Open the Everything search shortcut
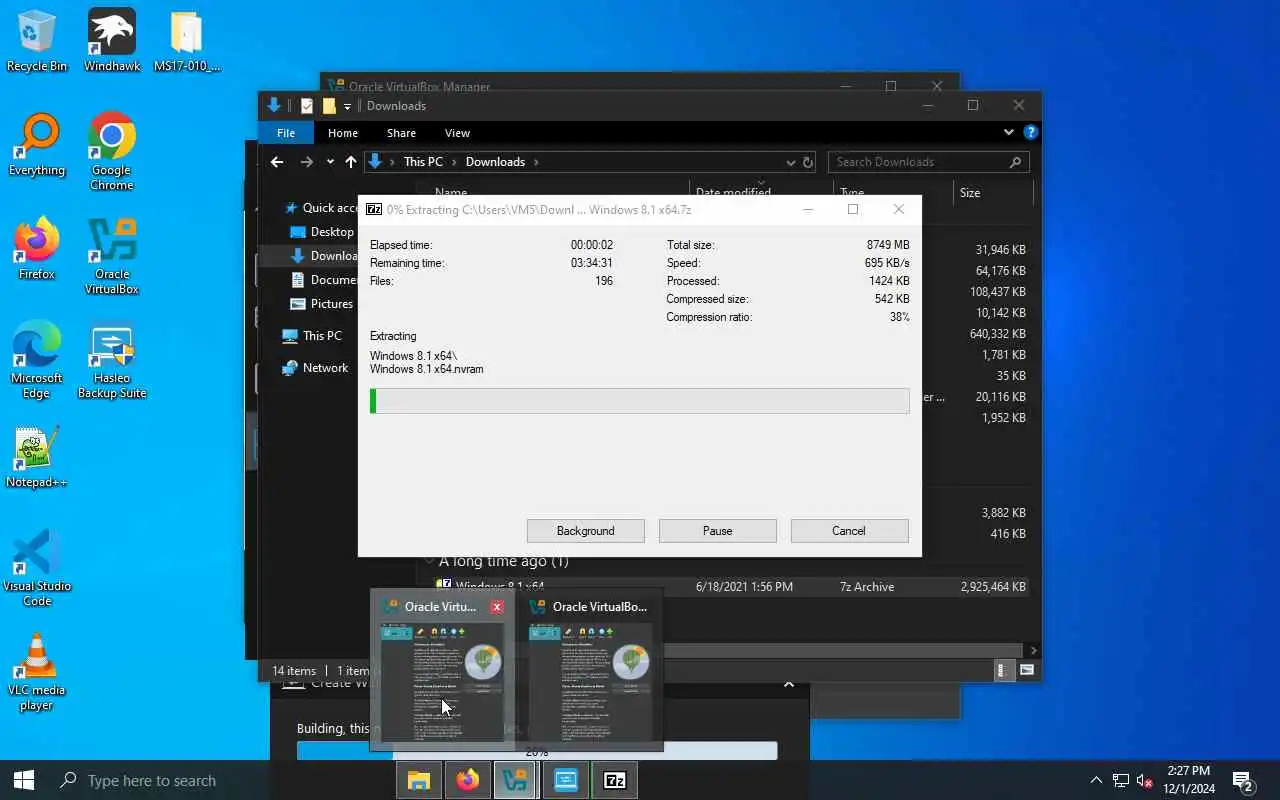 [37, 146]
